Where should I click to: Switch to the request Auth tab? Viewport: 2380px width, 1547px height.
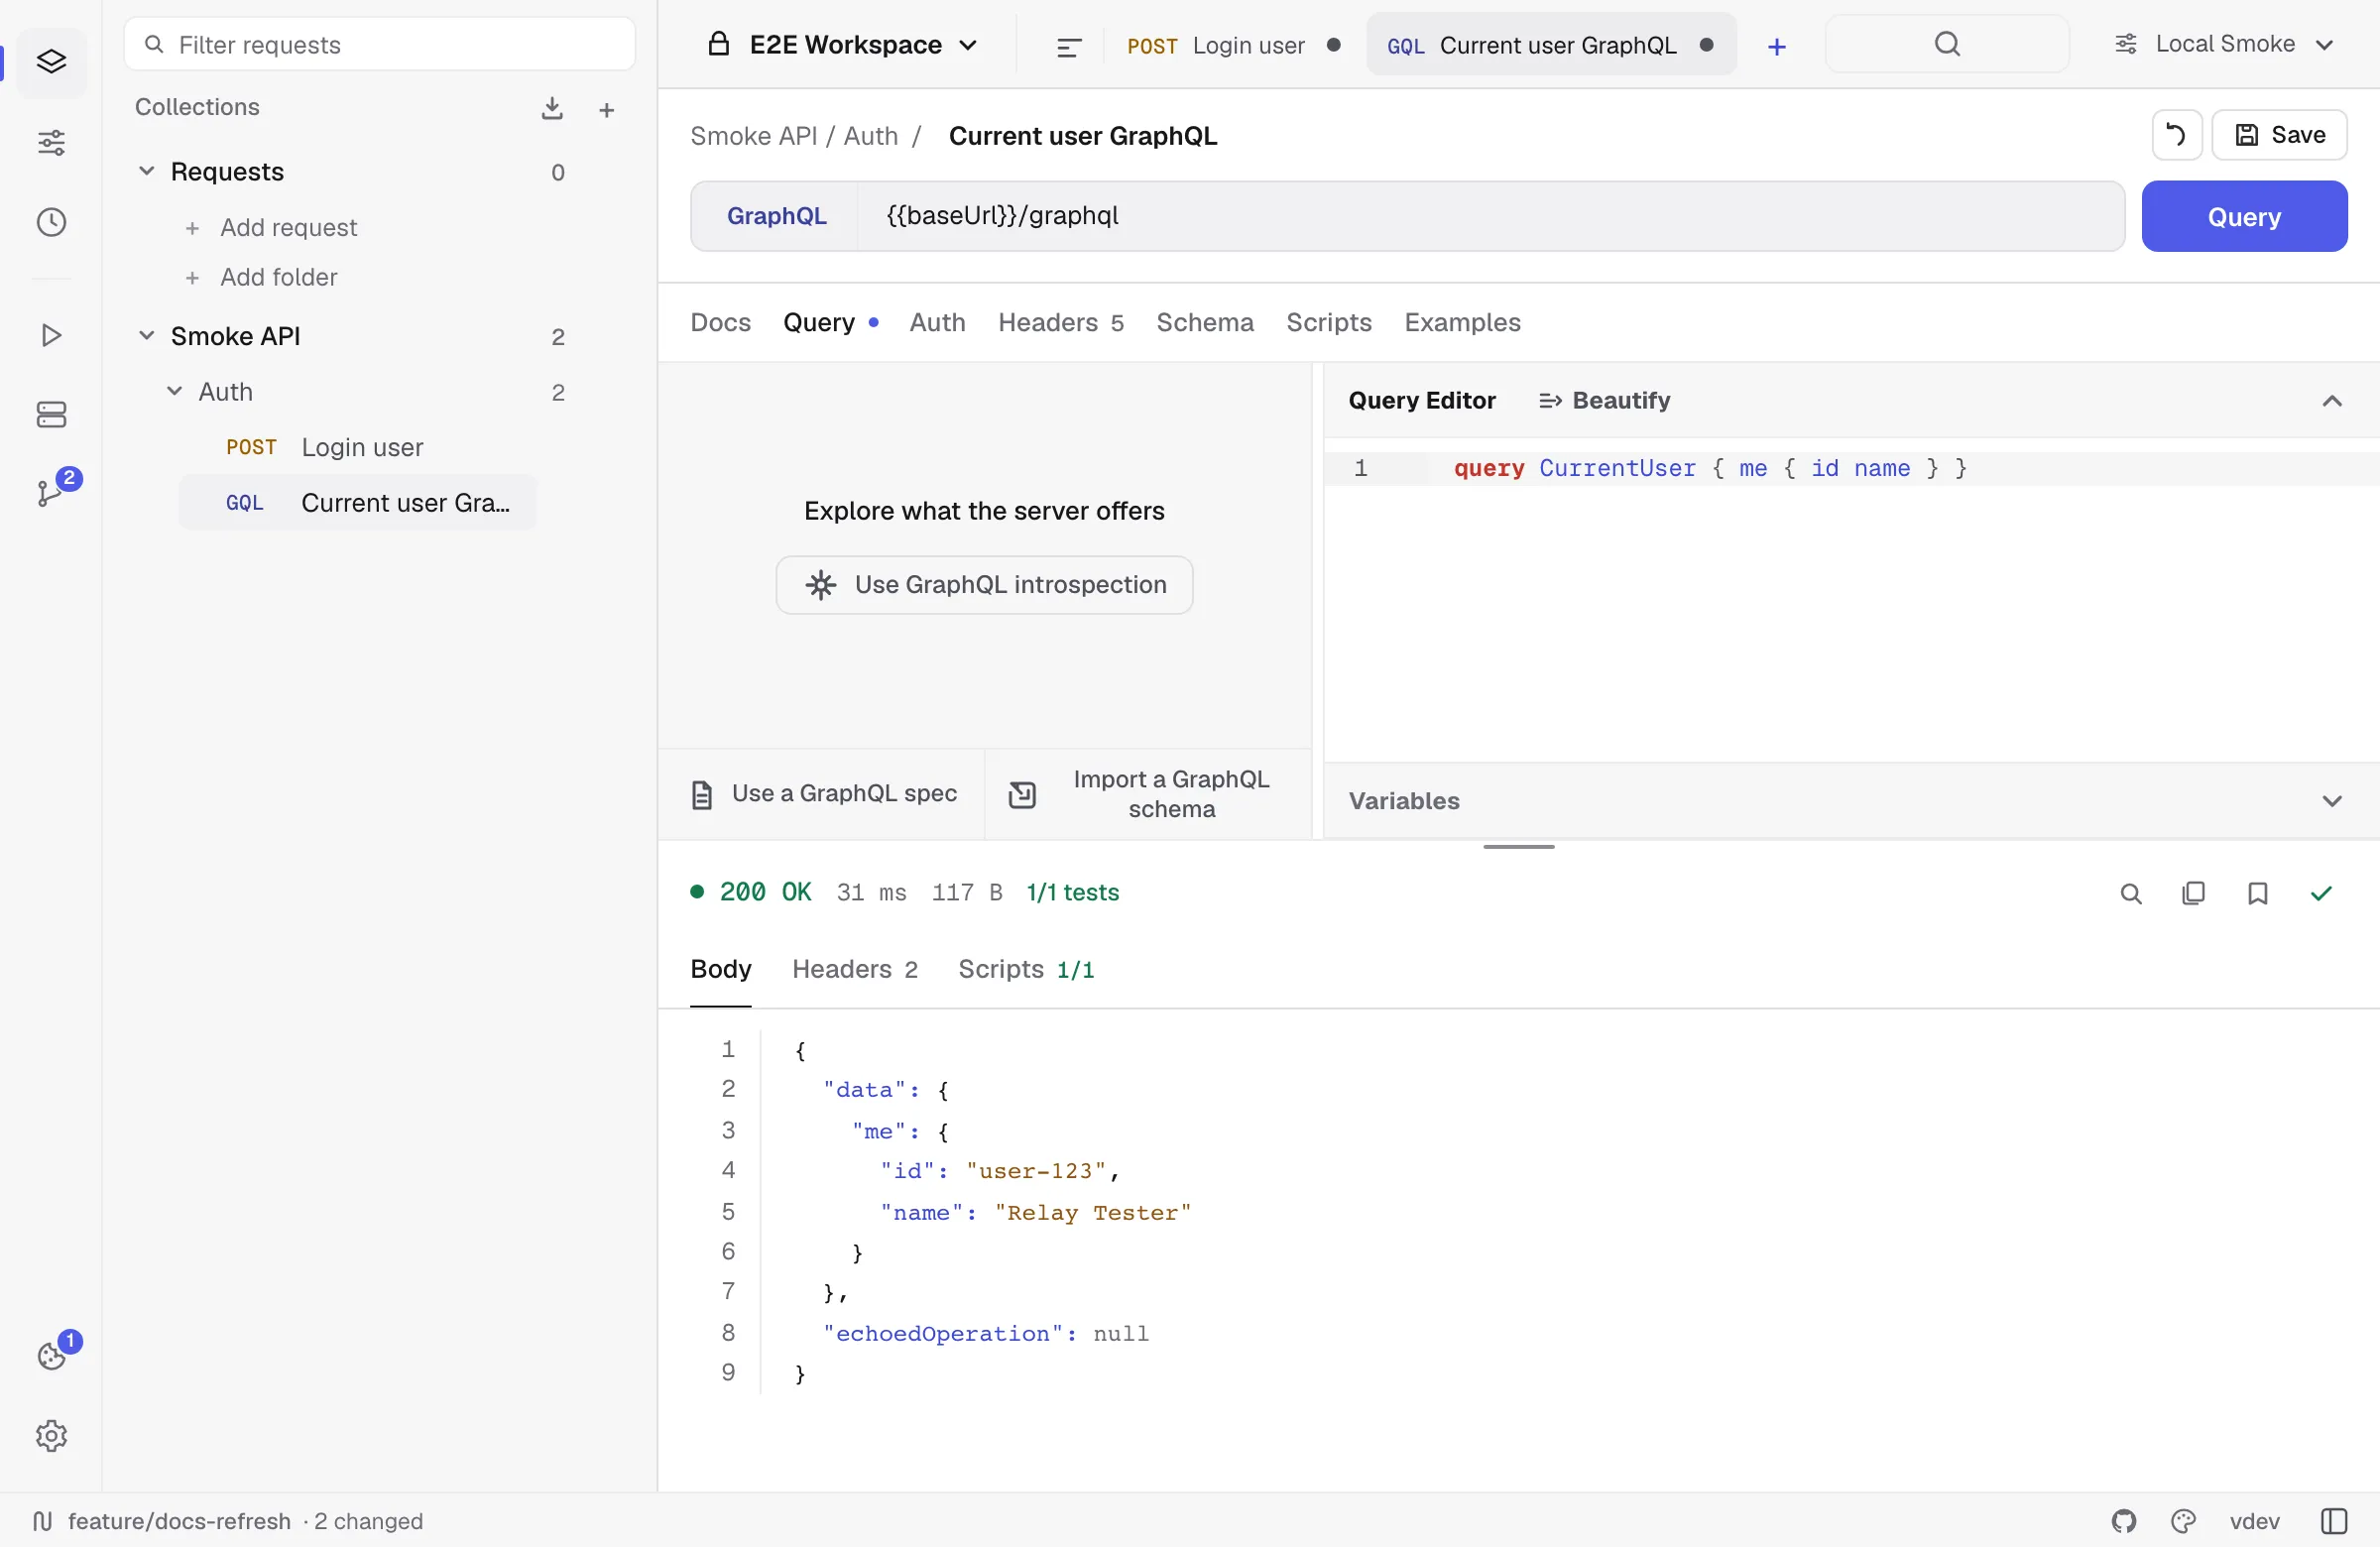tap(937, 322)
